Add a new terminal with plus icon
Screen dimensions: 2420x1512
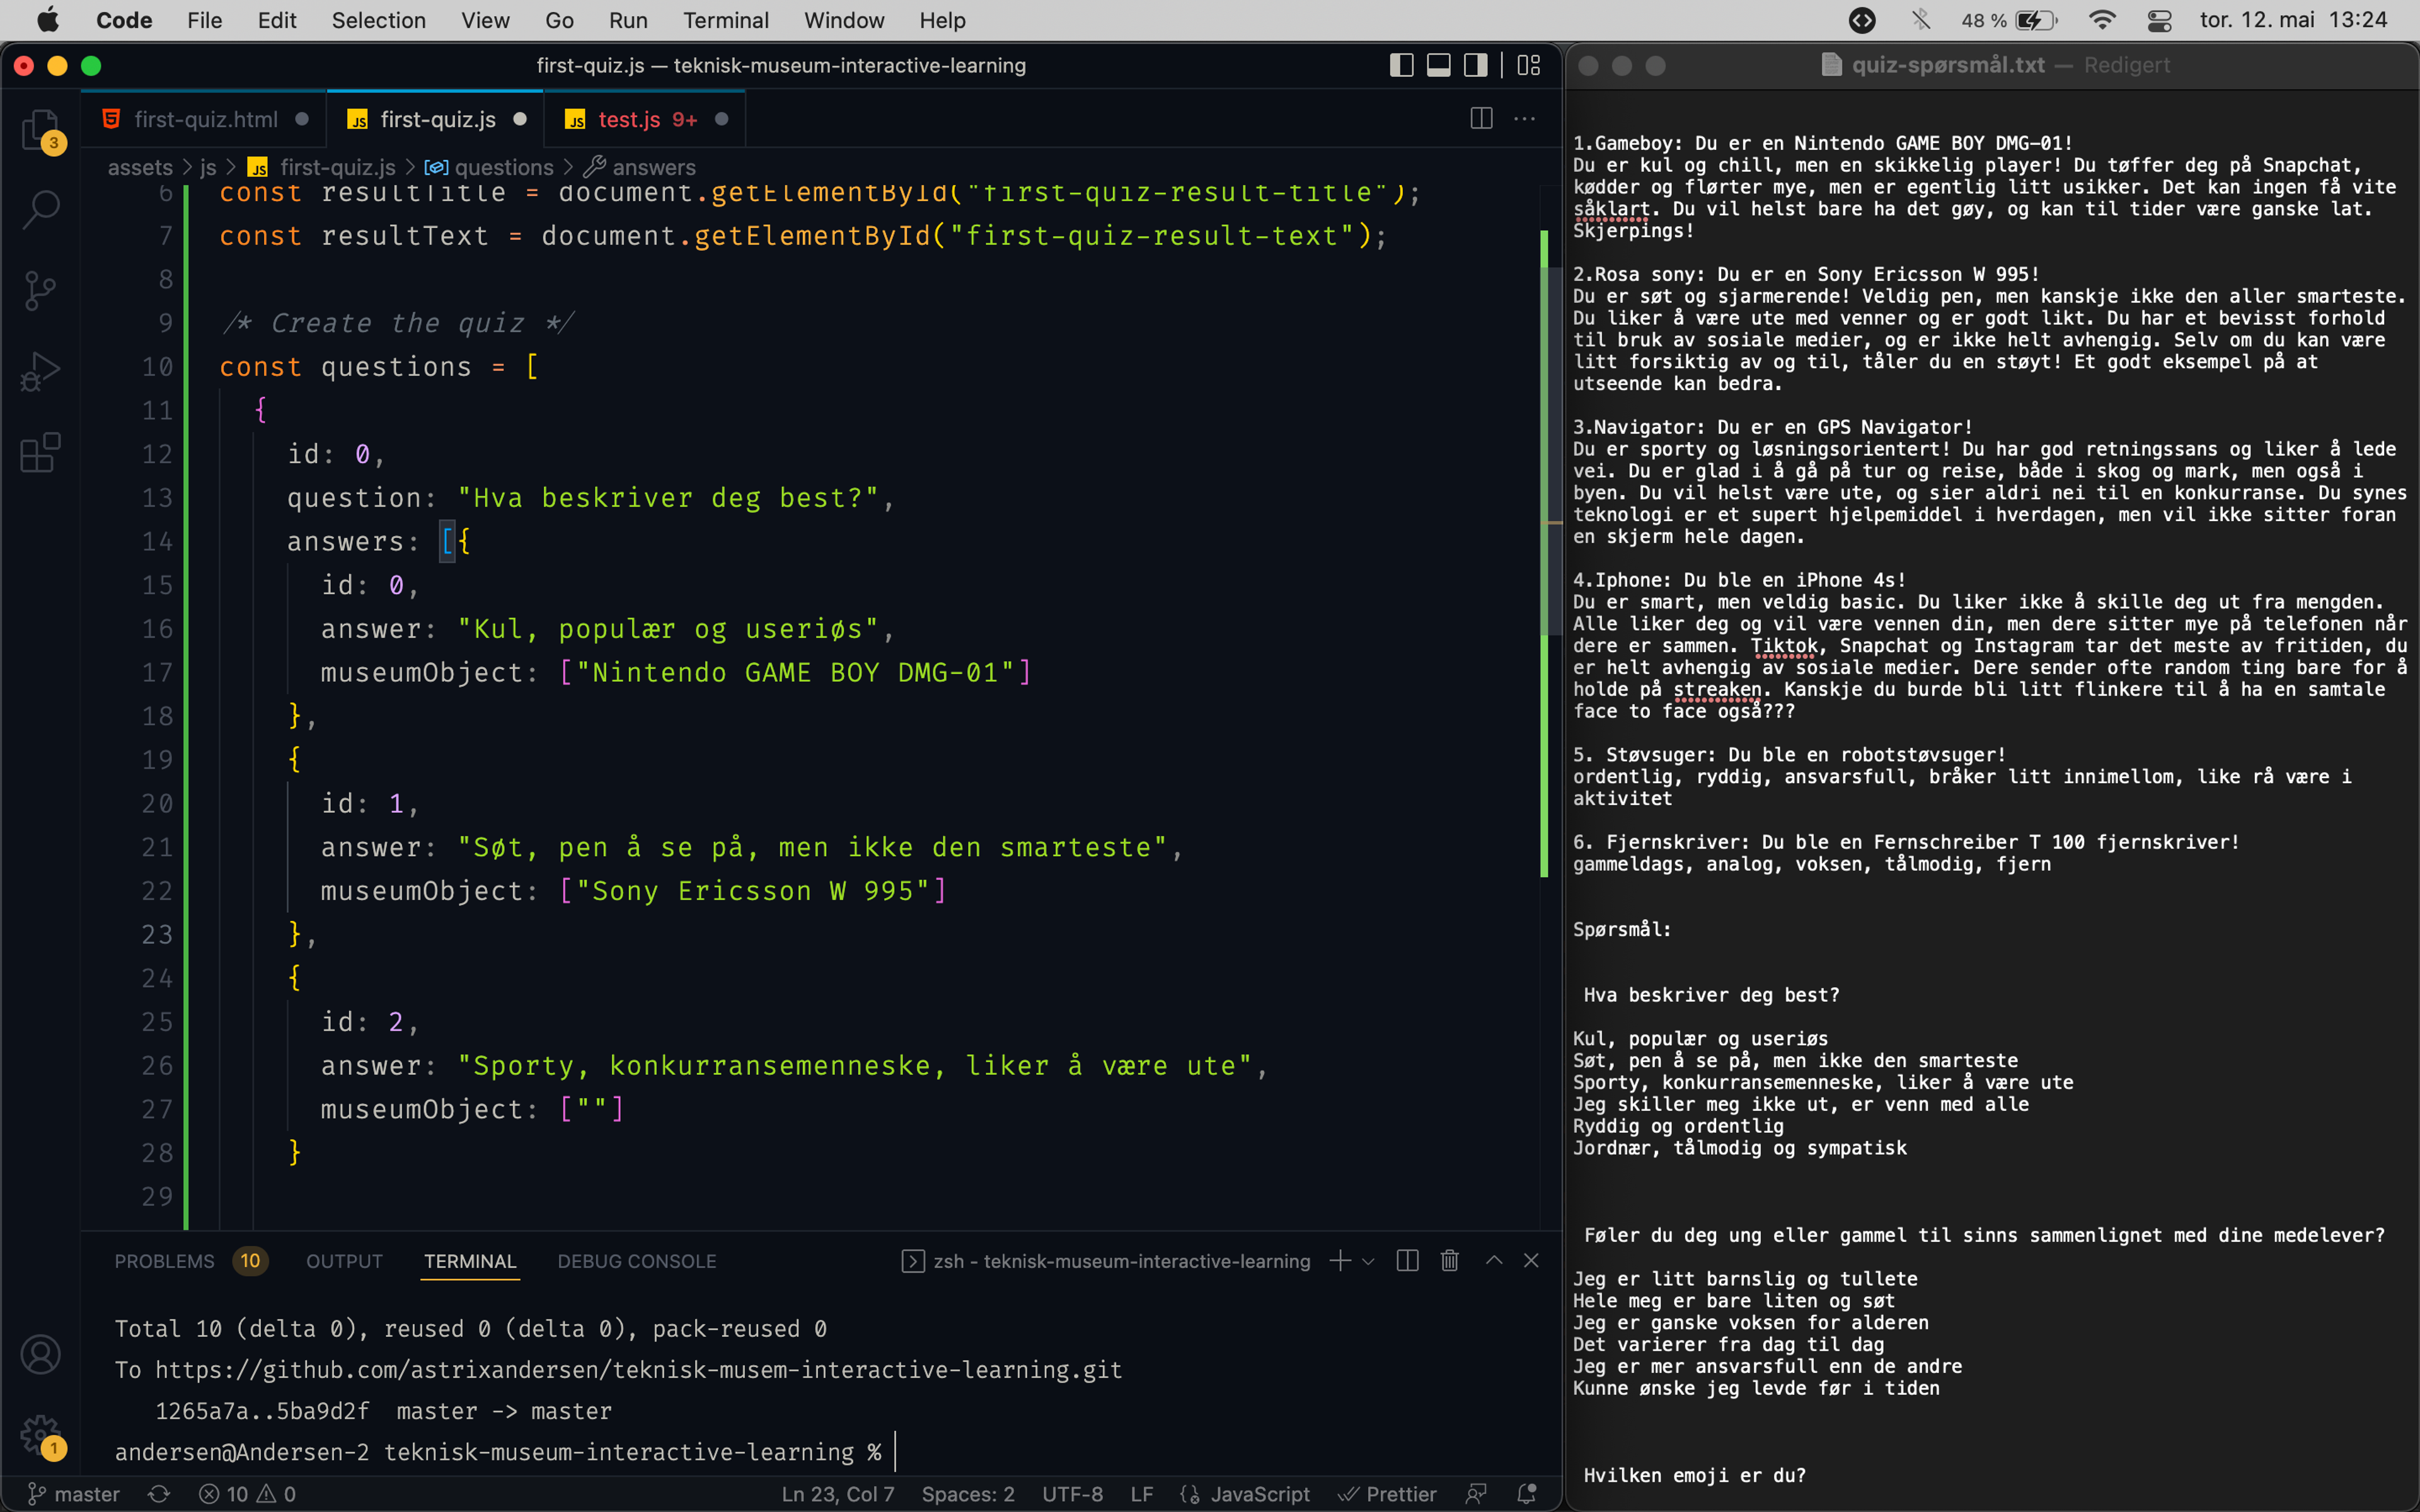[x=1340, y=1261]
